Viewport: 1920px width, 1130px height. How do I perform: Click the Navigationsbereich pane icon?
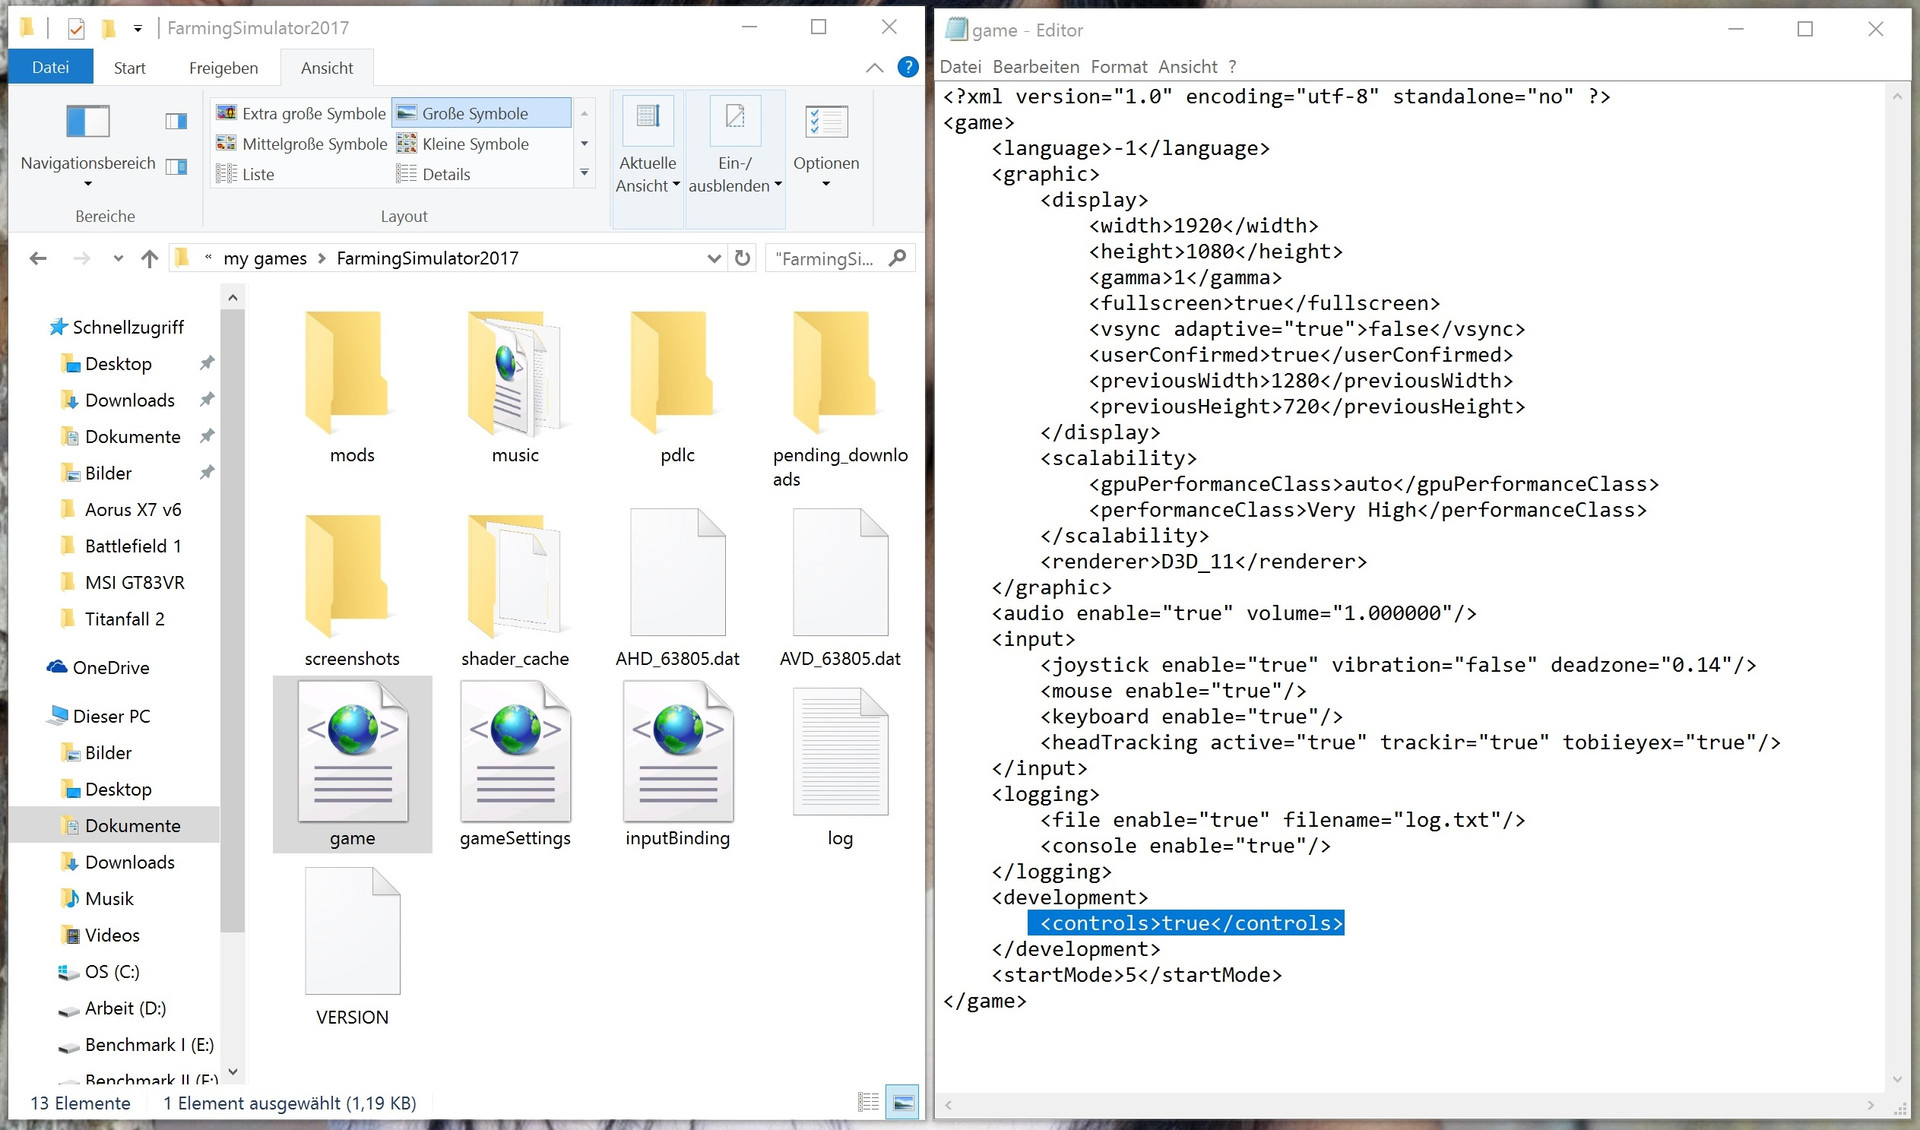pos(88,122)
